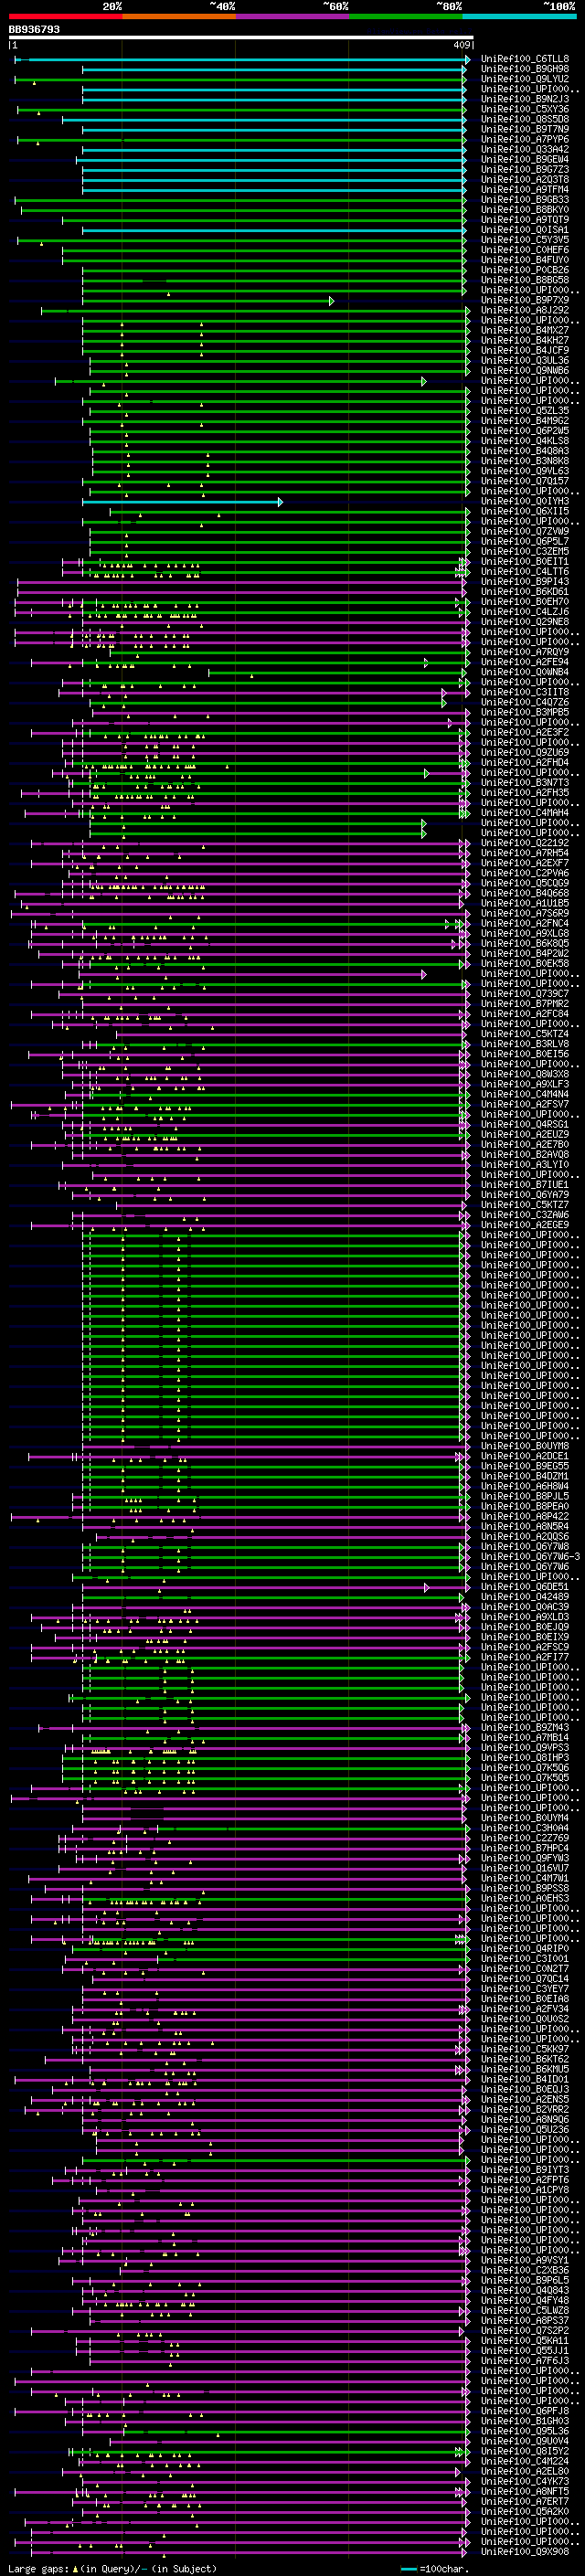Click the 409 query end position label
The width and height of the screenshot is (585, 2576).
coord(461,45)
